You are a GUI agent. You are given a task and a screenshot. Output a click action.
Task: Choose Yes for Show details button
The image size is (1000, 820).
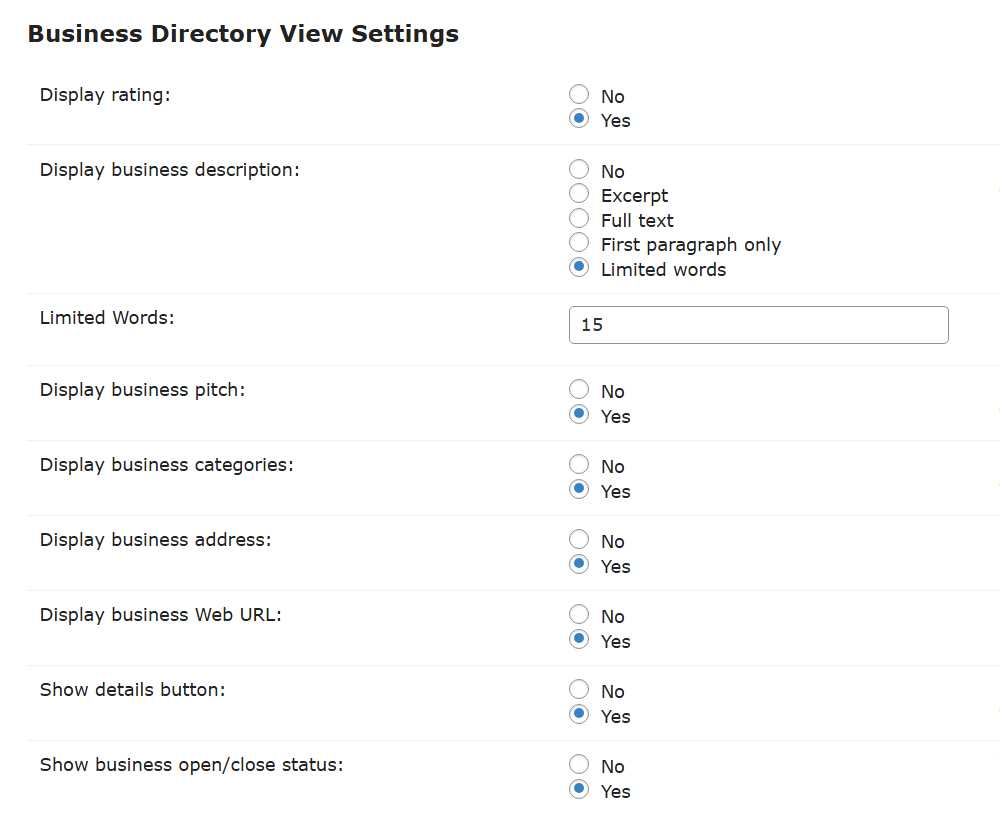pyautogui.click(x=579, y=715)
